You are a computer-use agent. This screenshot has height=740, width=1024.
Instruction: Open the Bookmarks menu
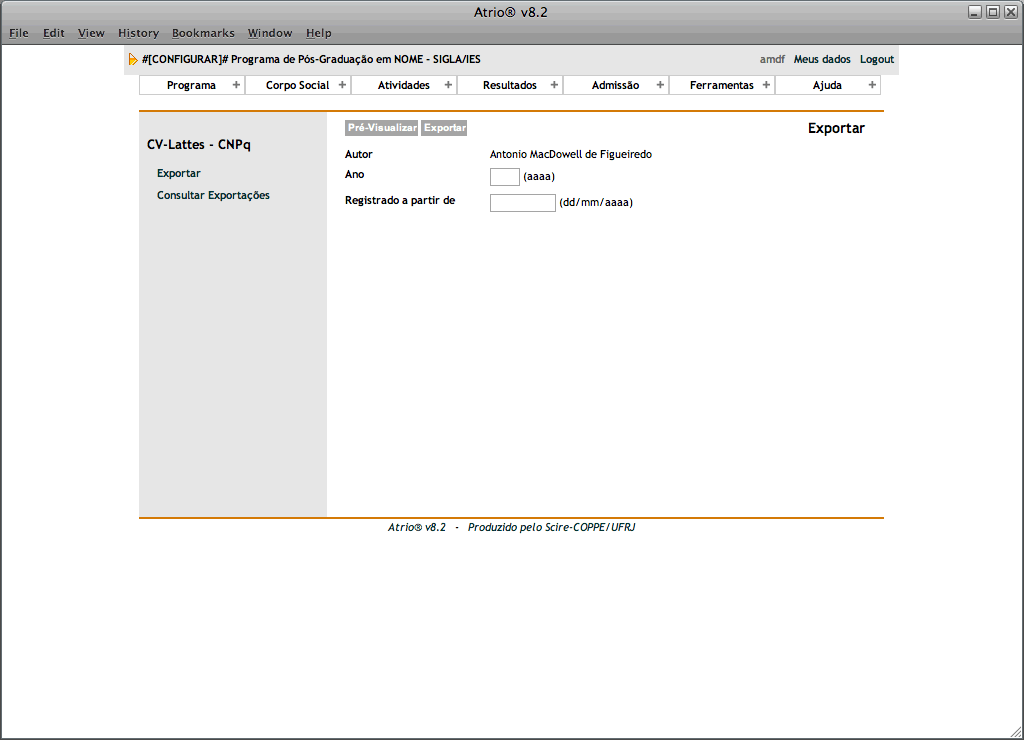(203, 33)
